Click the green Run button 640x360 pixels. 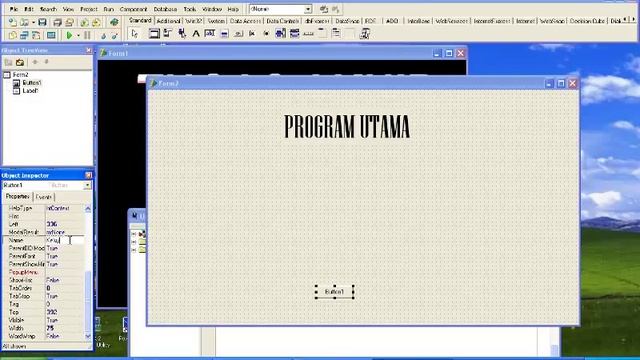click(x=69, y=36)
